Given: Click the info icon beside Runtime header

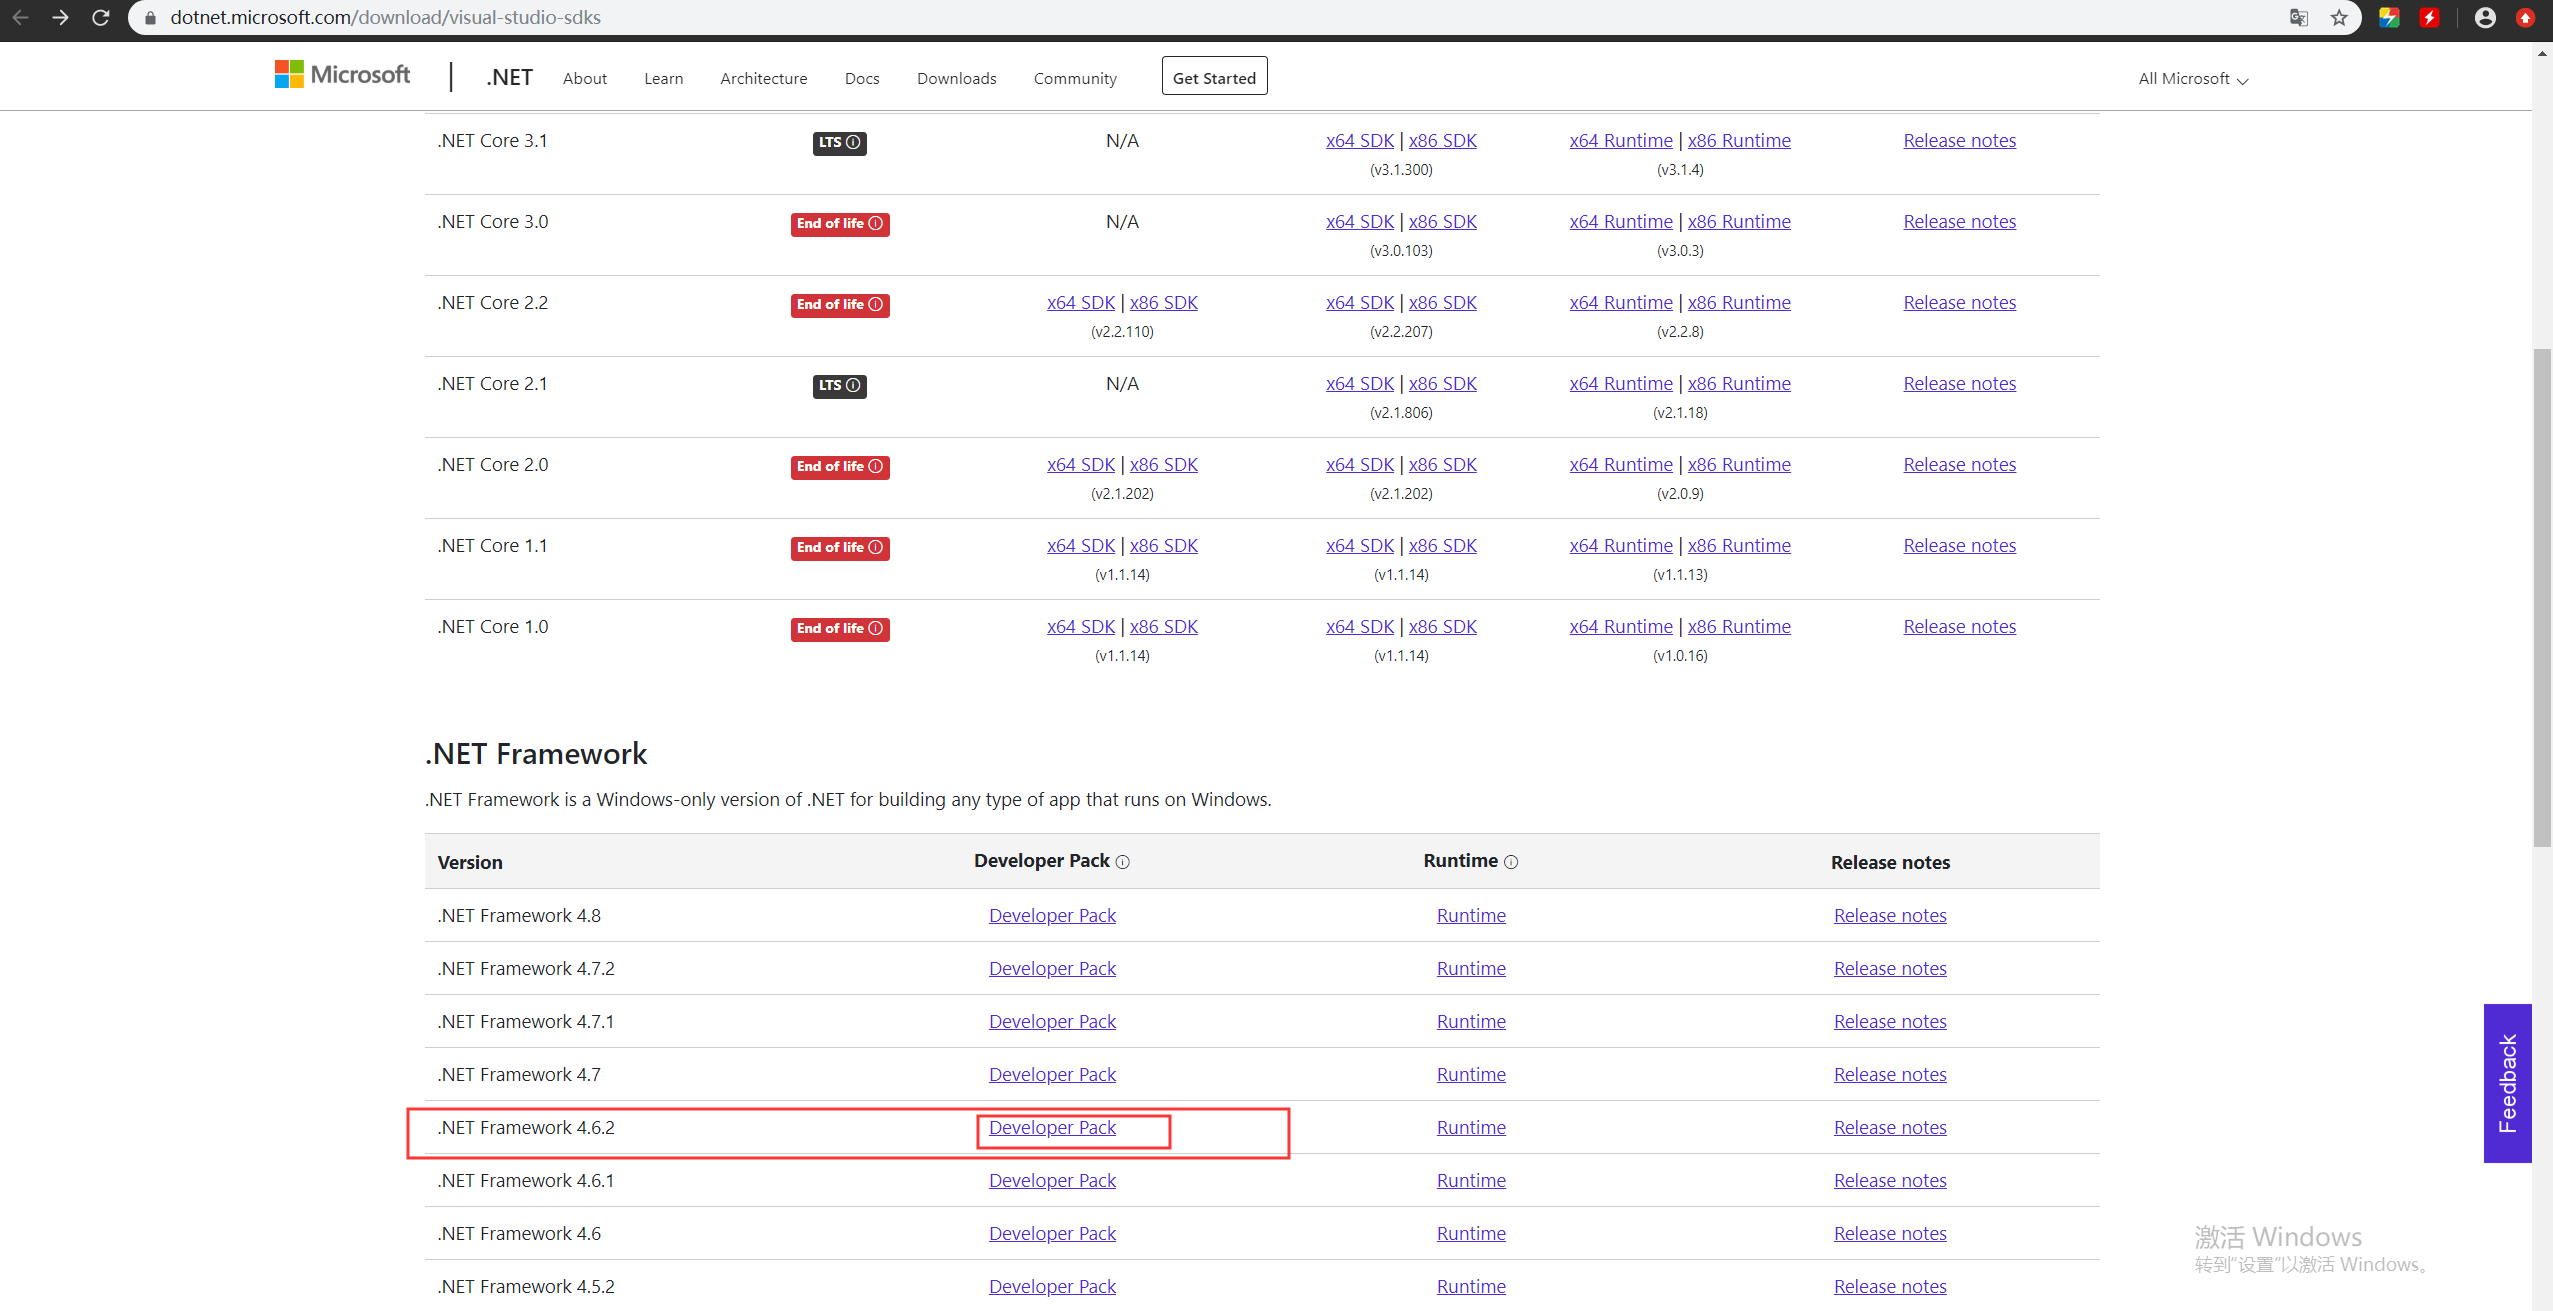Looking at the screenshot, I should [x=1511, y=862].
